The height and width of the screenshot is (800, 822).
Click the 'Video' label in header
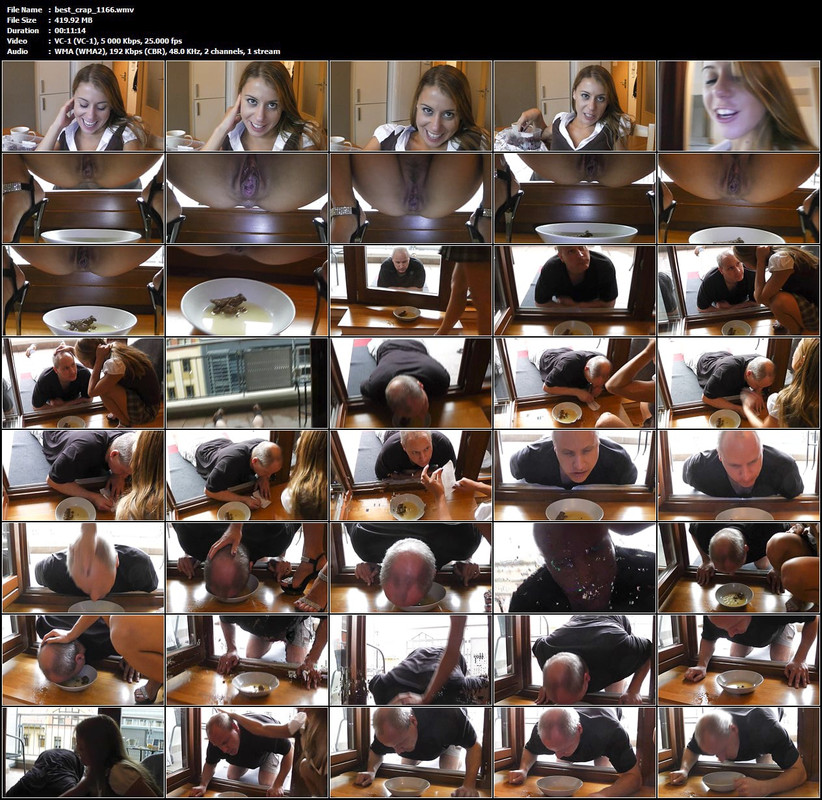click(x=17, y=41)
